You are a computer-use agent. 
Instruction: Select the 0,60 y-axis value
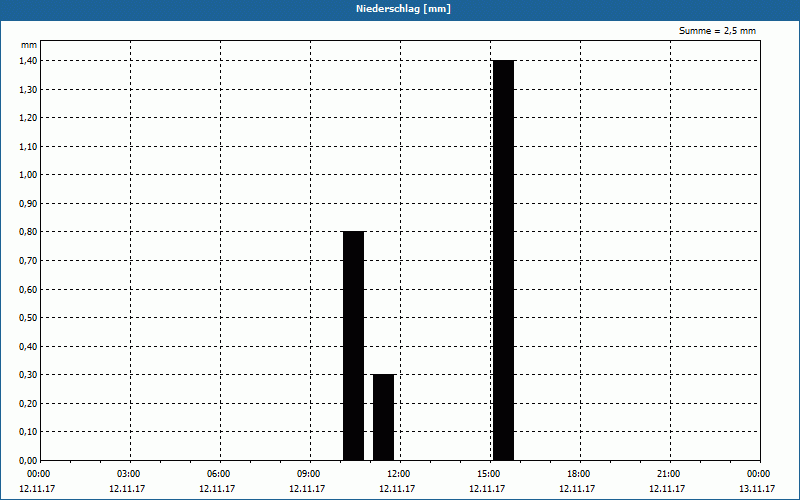(x=28, y=289)
